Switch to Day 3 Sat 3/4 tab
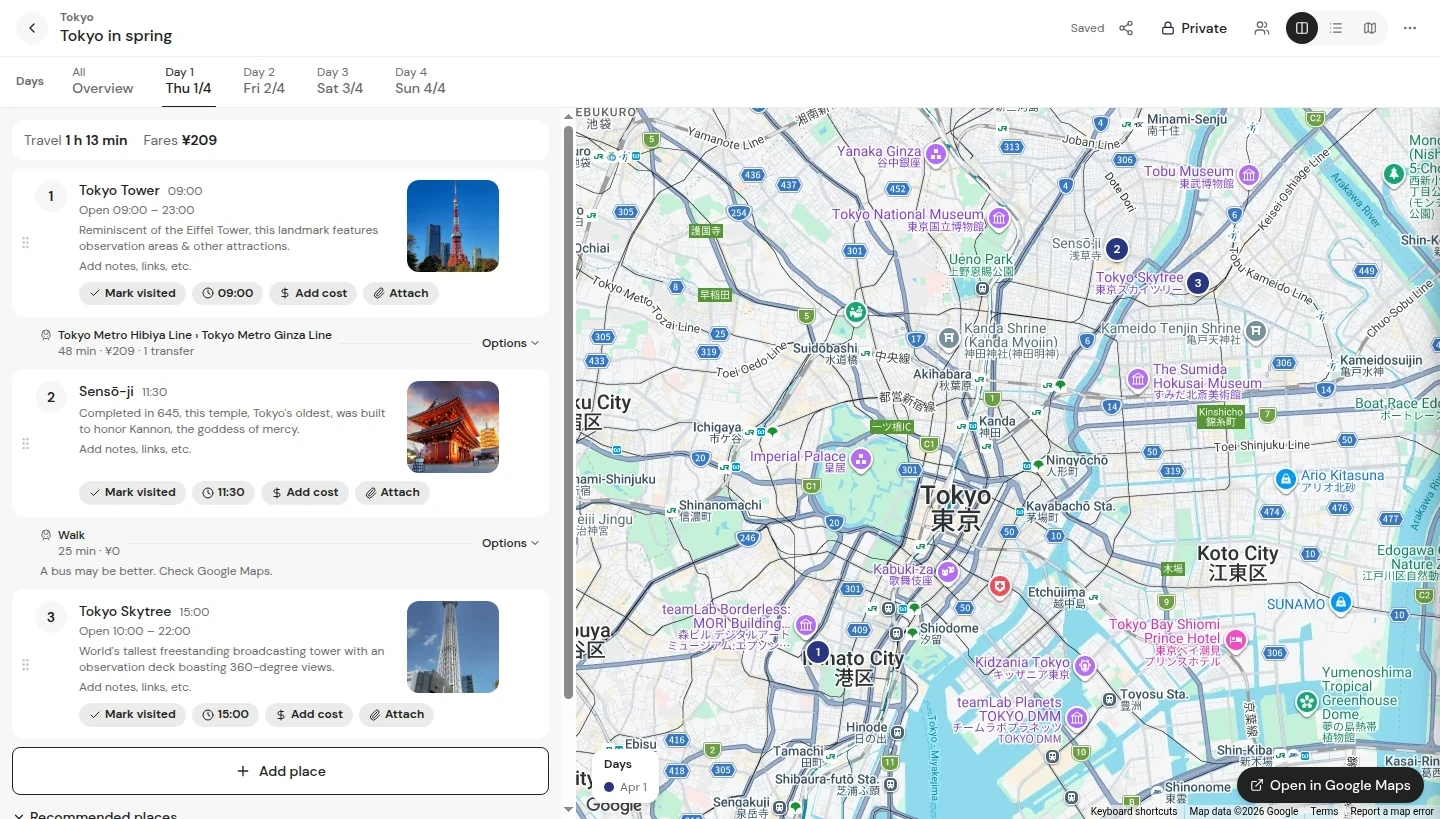 [340, 81]
